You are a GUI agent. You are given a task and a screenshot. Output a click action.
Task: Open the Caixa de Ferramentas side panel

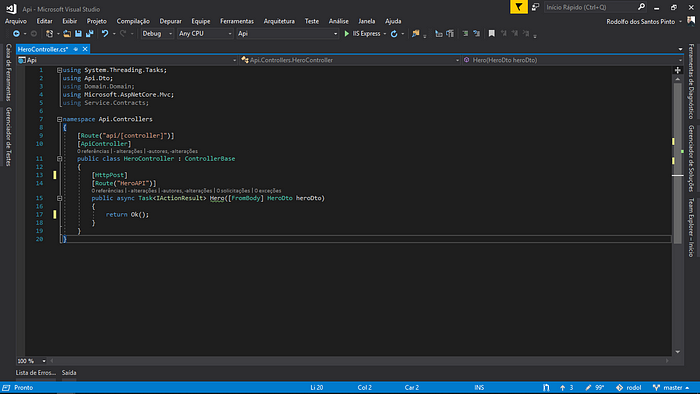pos(8,72)
